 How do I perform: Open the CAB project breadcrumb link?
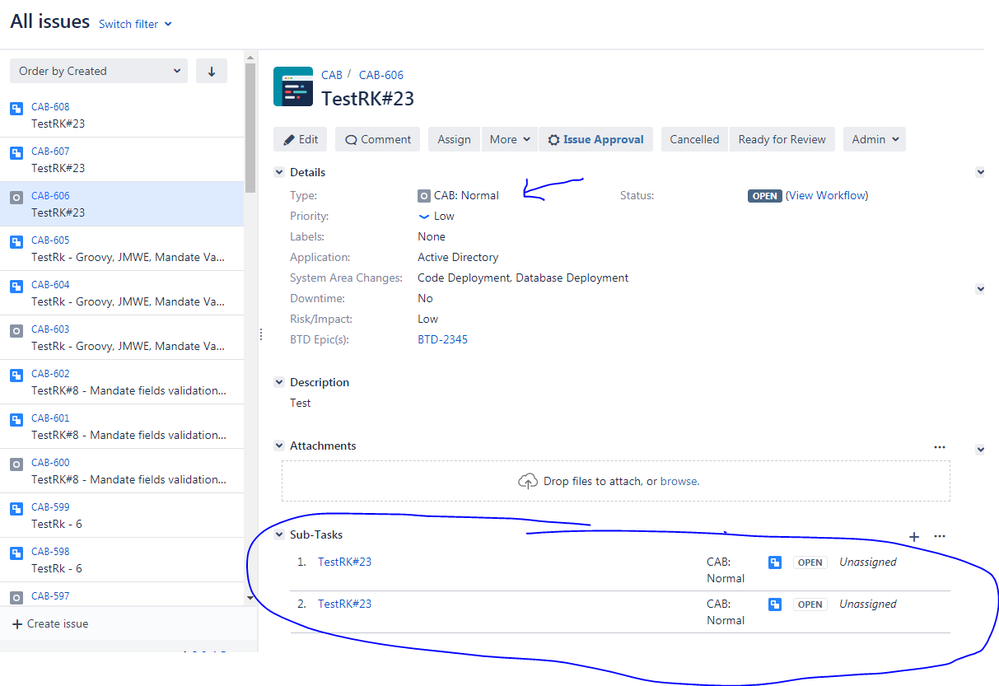(331, 75)
